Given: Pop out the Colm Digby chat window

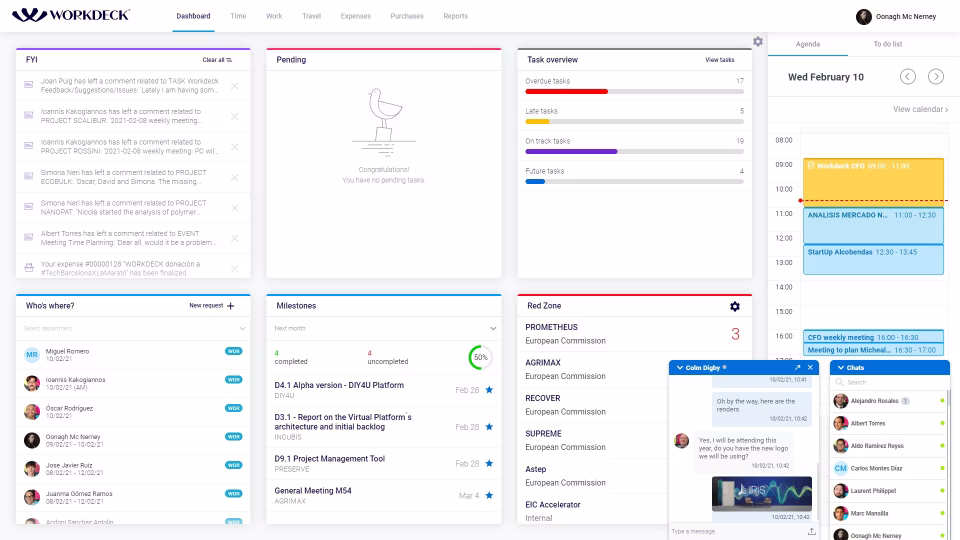Looking at the screenshot, I should click(x=797, y=368).
